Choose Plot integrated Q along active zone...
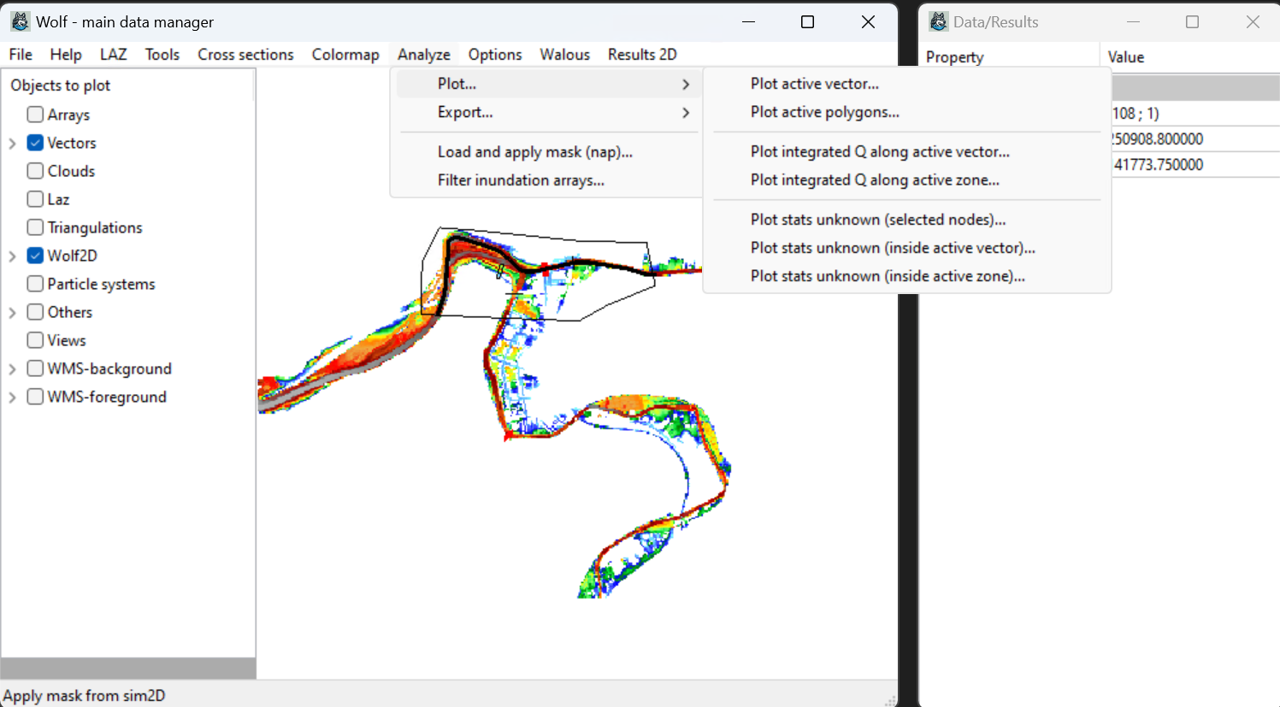This screenshot has width=1280, height=707. [x=874, y=180]
